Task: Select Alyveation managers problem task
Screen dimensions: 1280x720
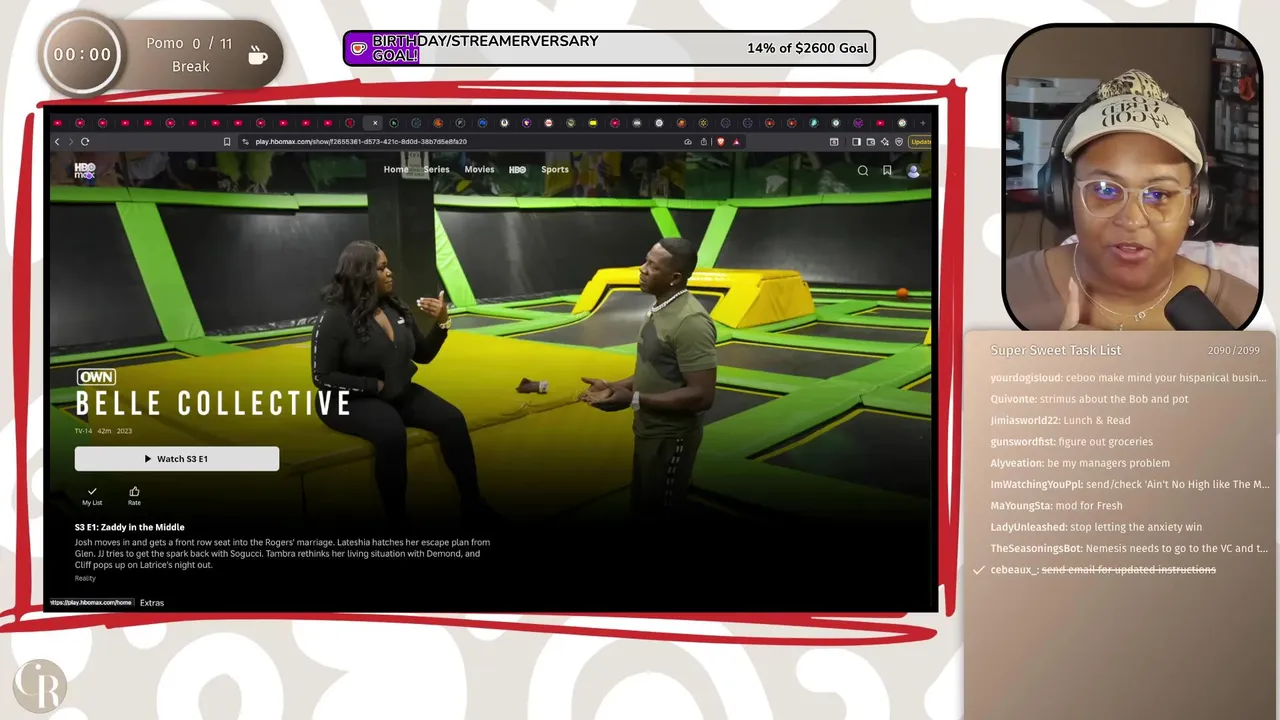Action: pyautogui.click(x=1080, y=463)
